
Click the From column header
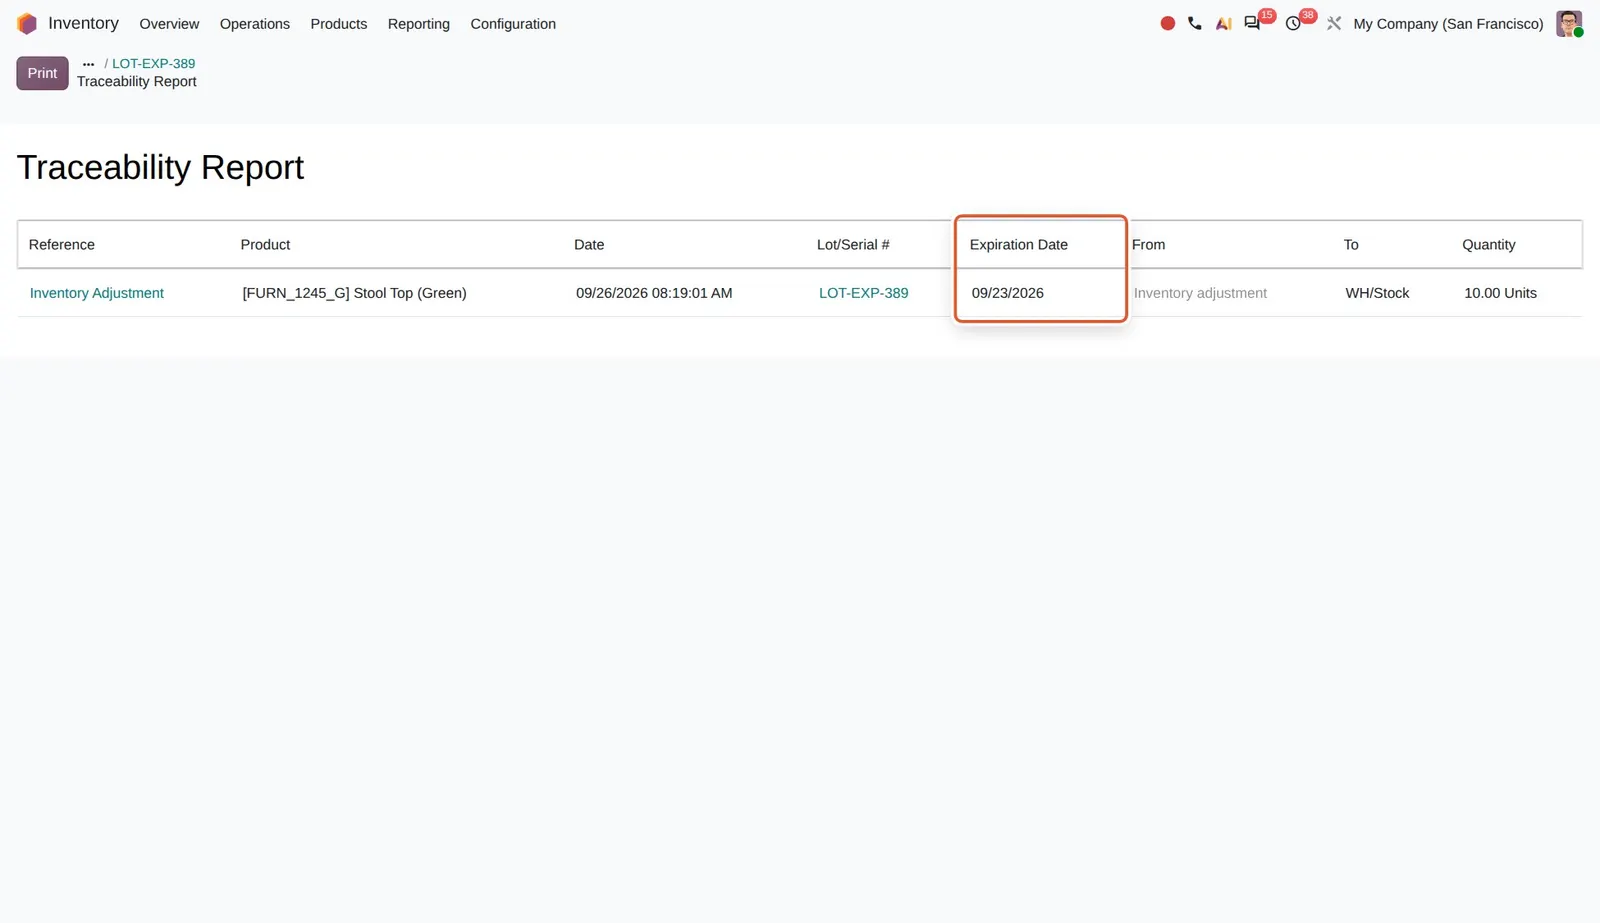coord(1148,244)
